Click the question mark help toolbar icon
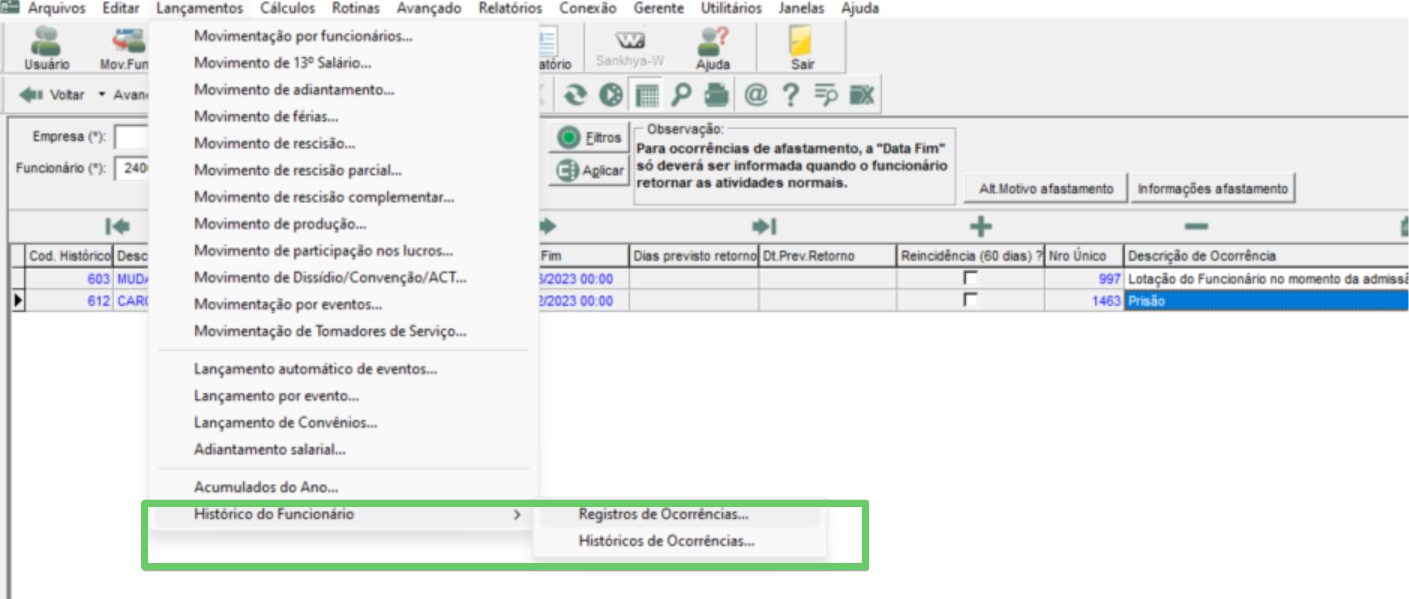This screenshot has height=599, width=1409. (790, 95)
